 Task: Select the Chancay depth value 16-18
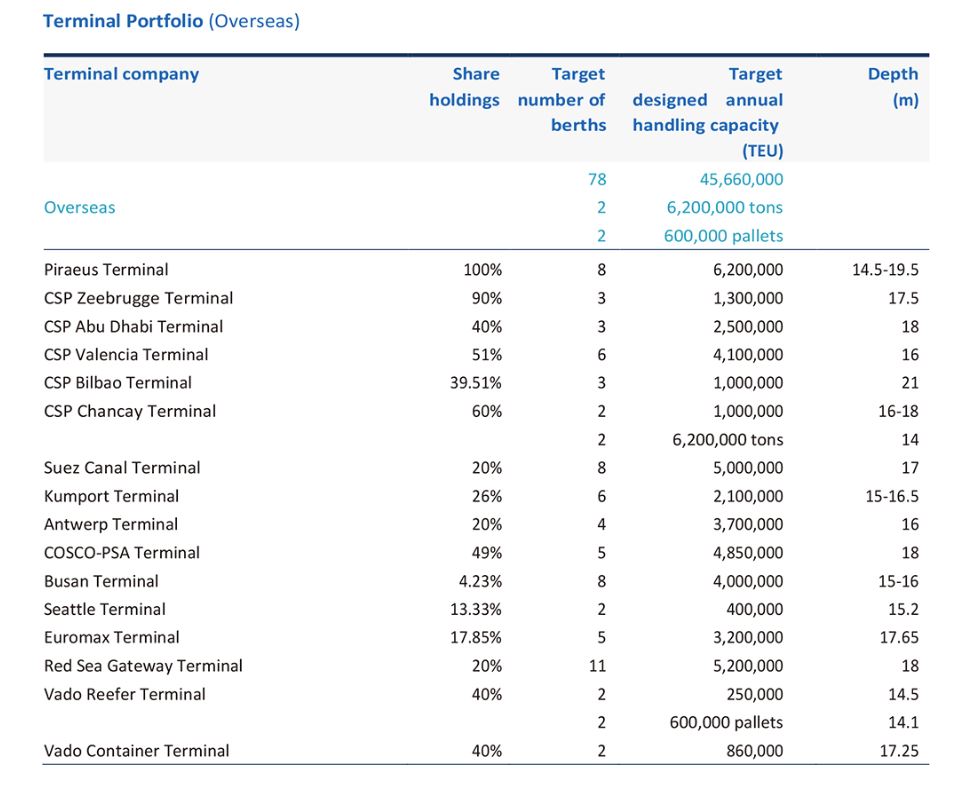click(x=898, y=411)
